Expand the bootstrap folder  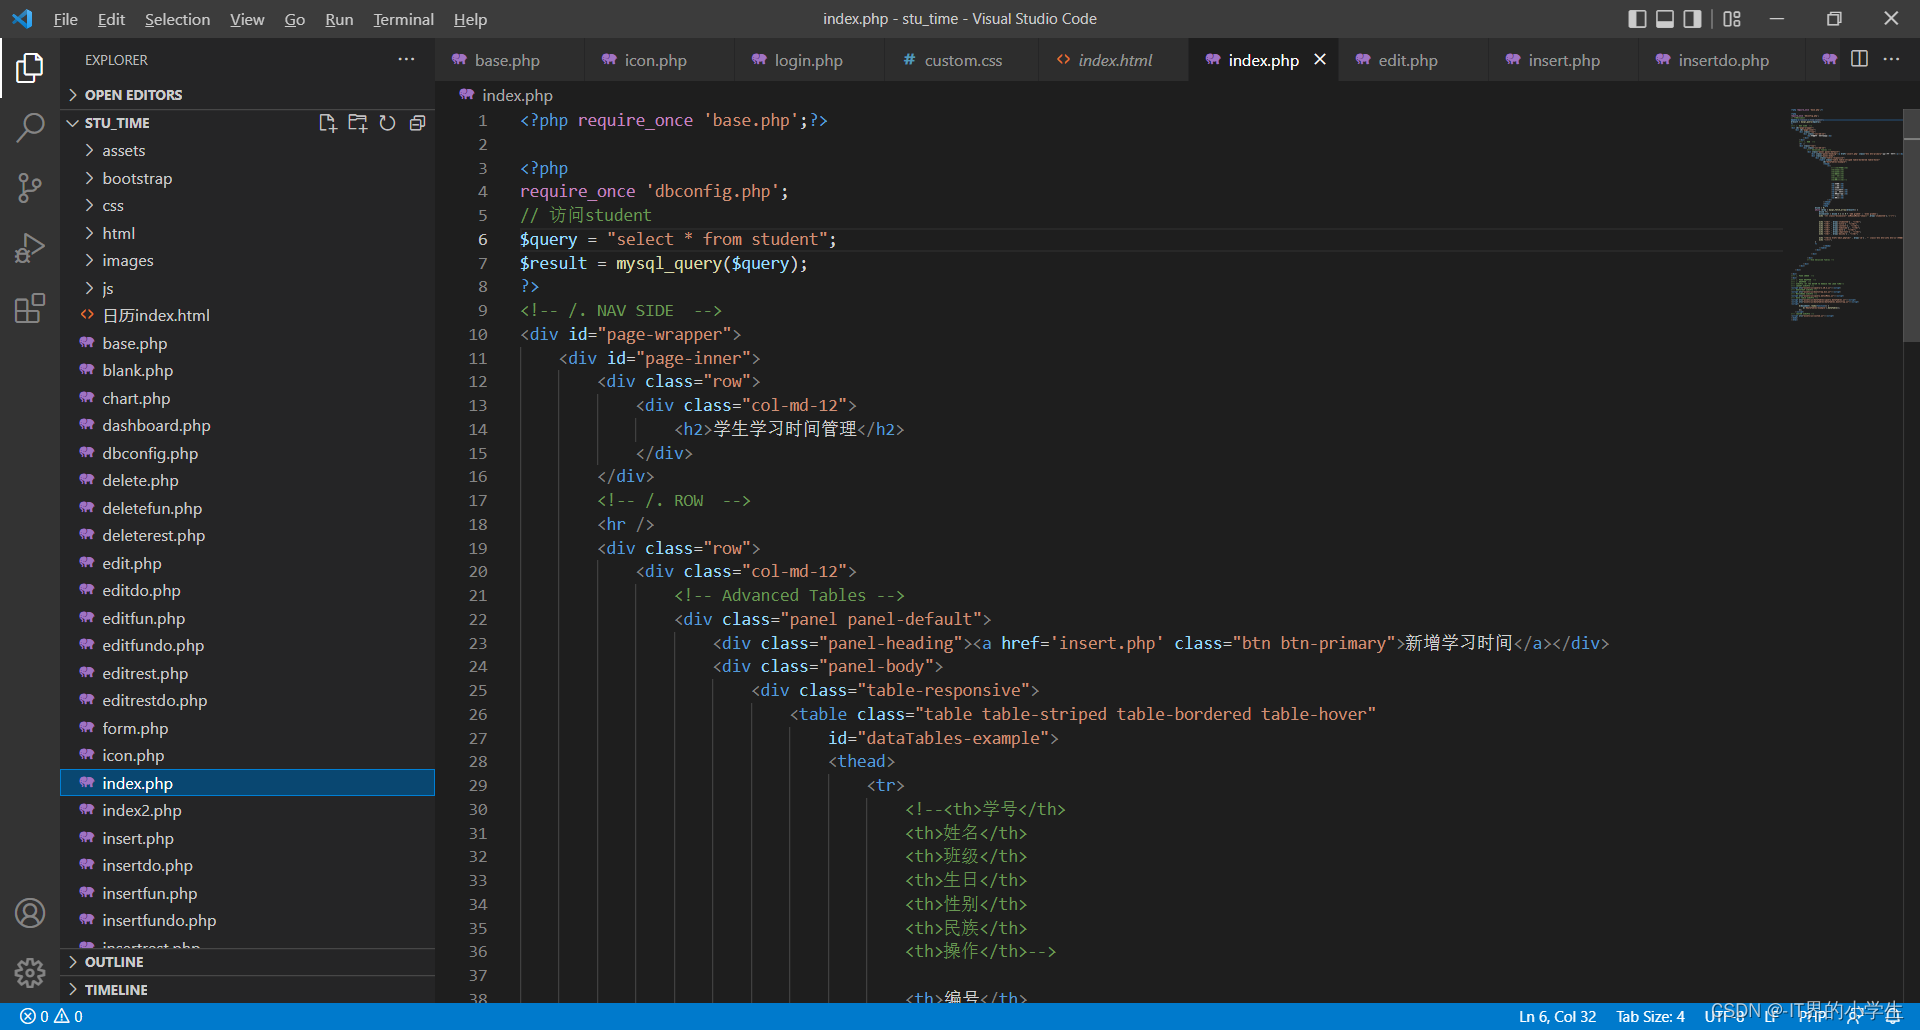point(248,178)
